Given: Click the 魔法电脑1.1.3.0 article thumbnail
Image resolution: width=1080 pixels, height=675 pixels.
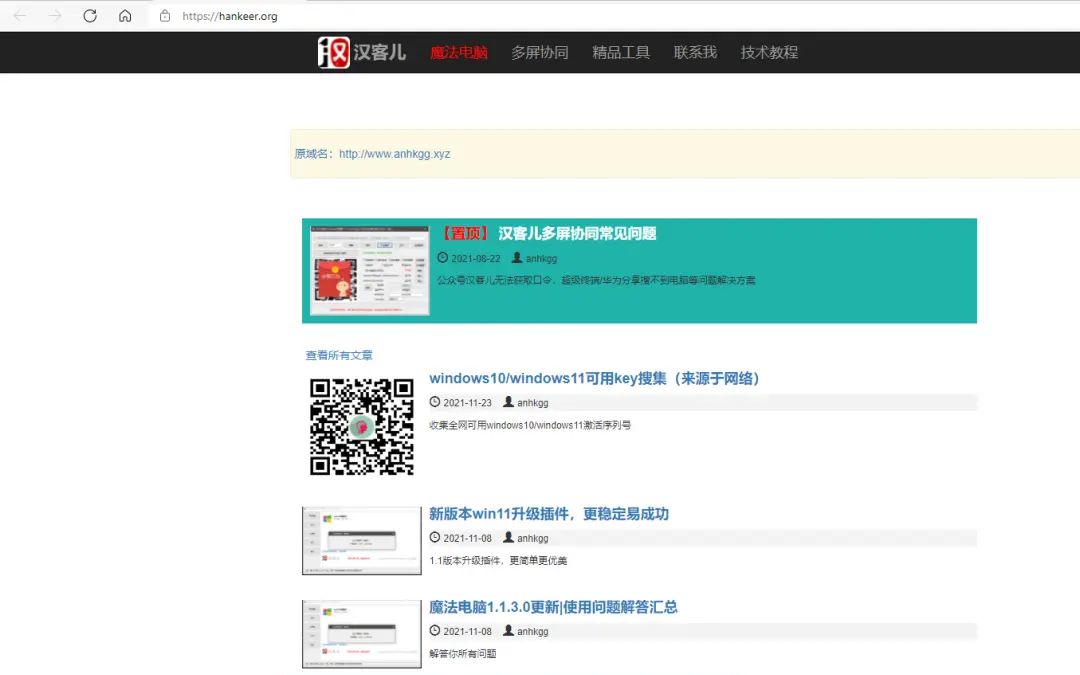Looking at the screenshot, I should click(x=362, y=634).
